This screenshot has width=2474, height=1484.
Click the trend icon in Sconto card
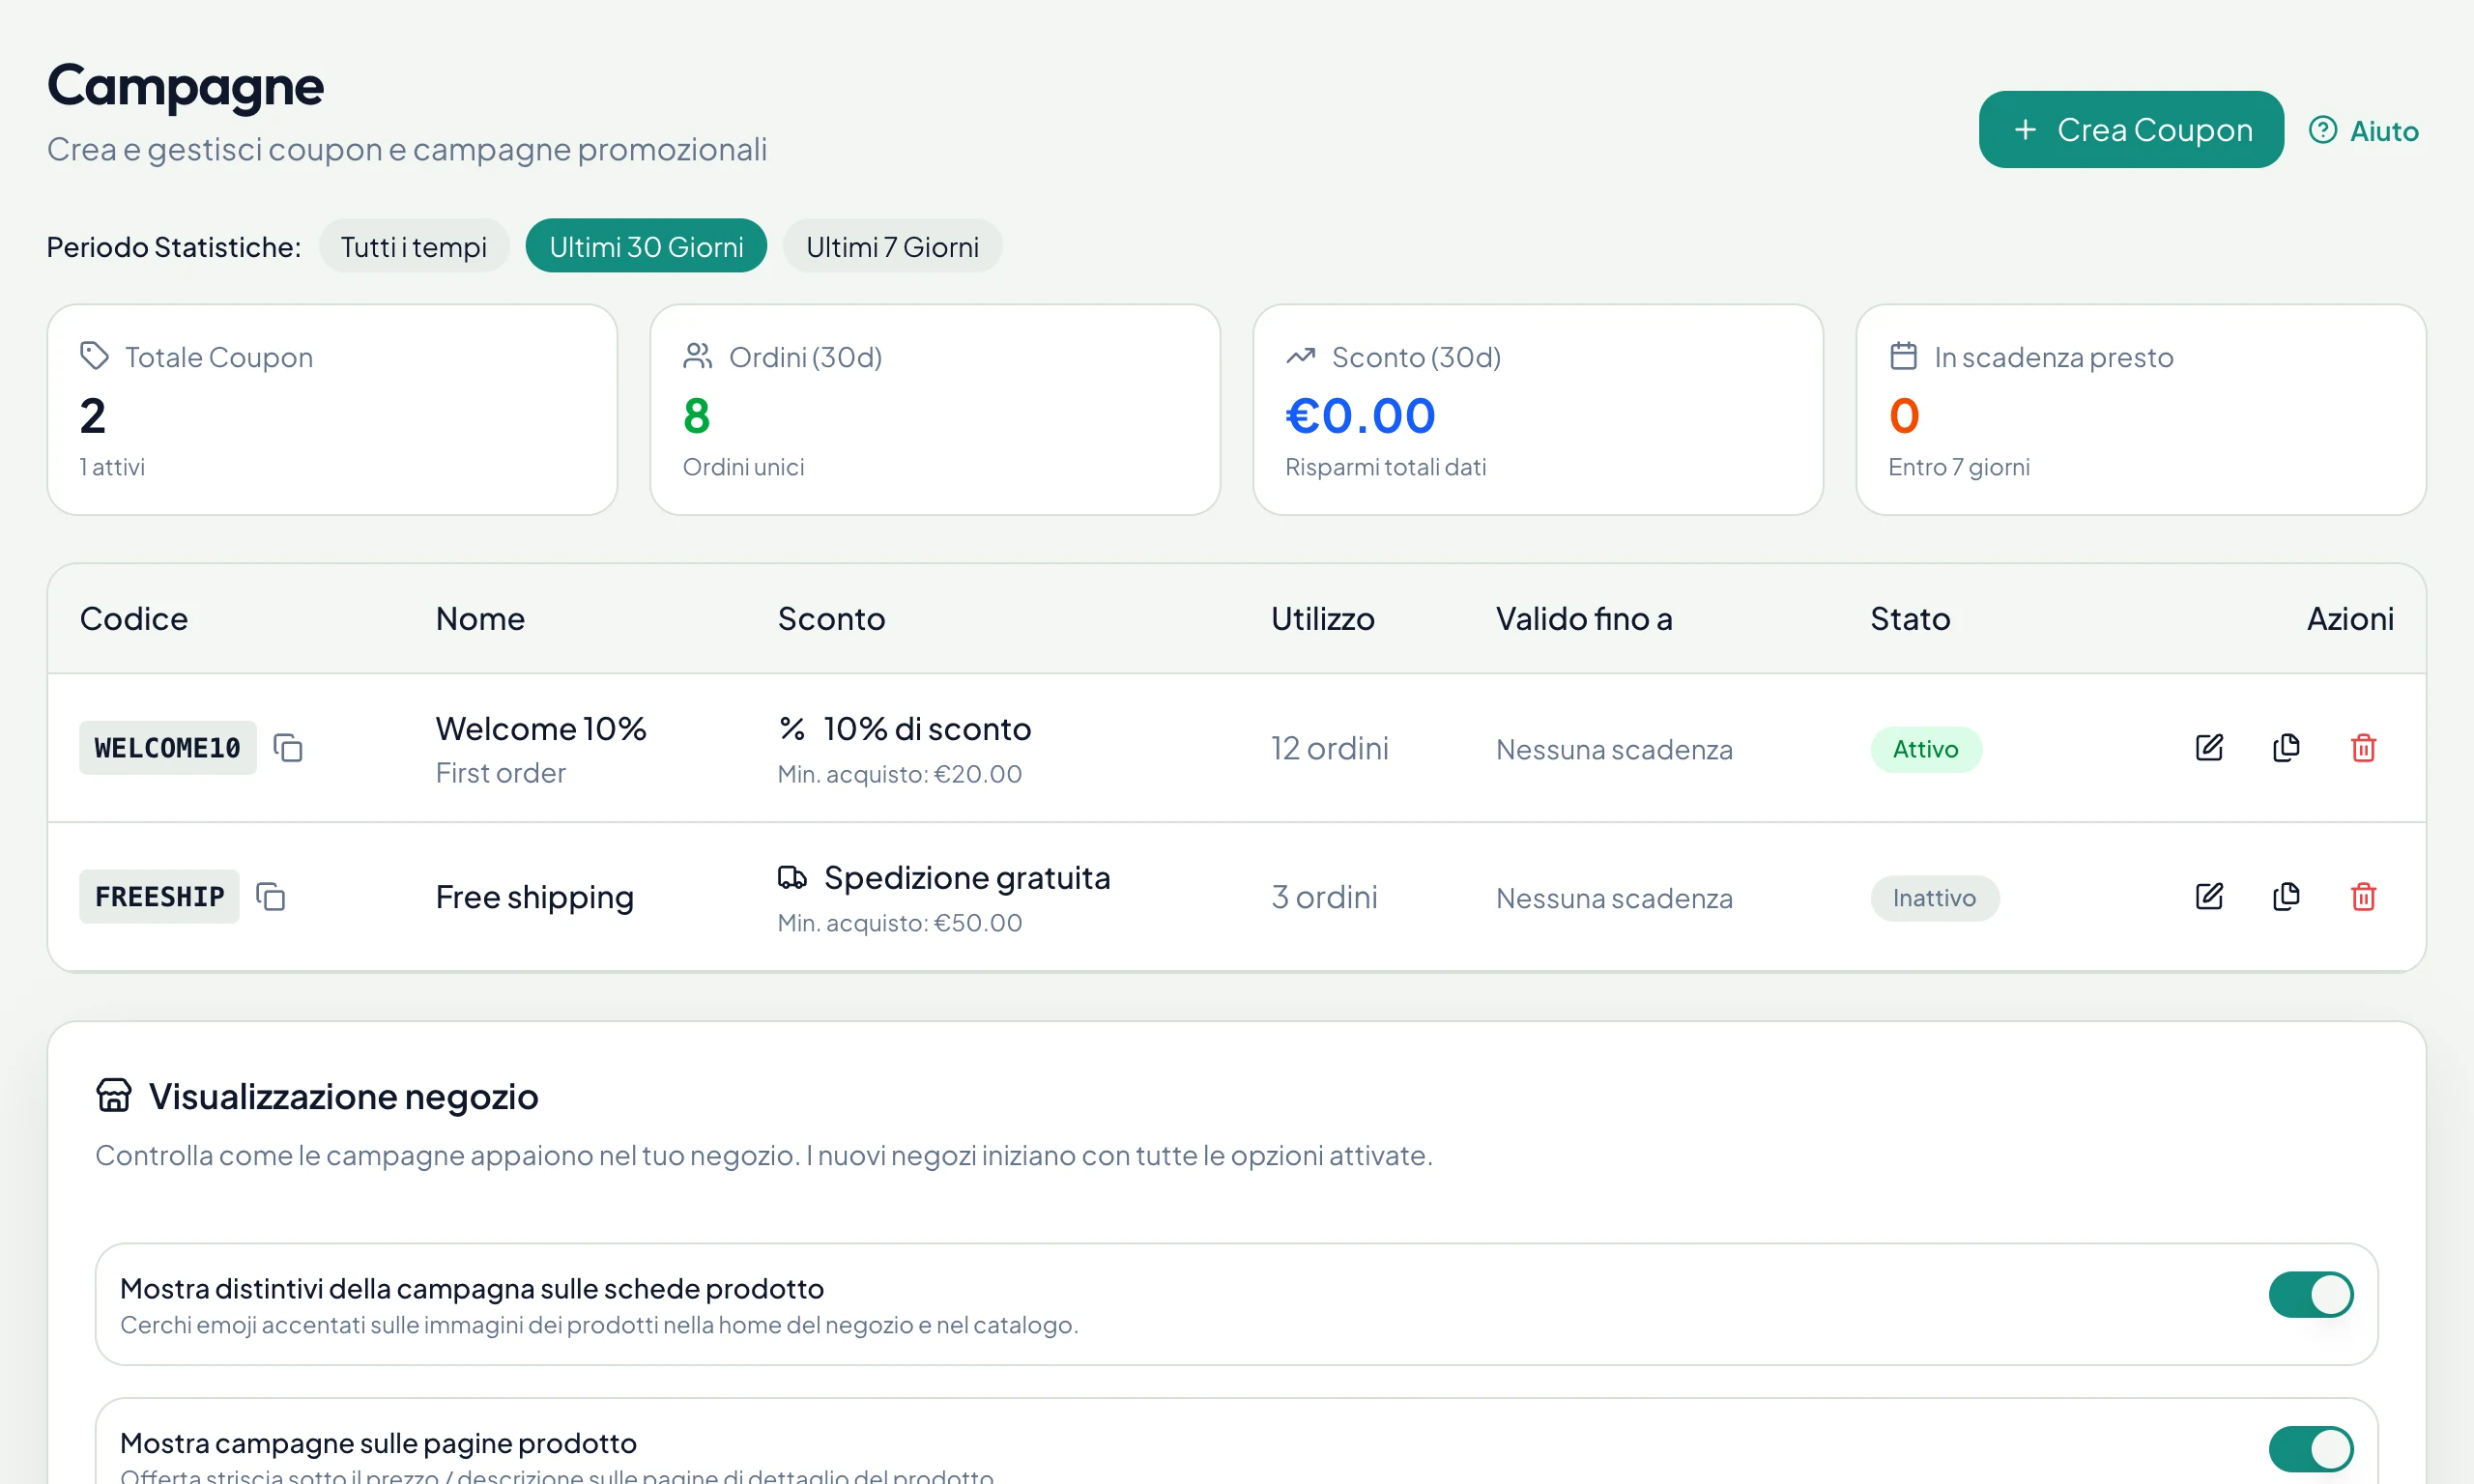[1300, 356]
